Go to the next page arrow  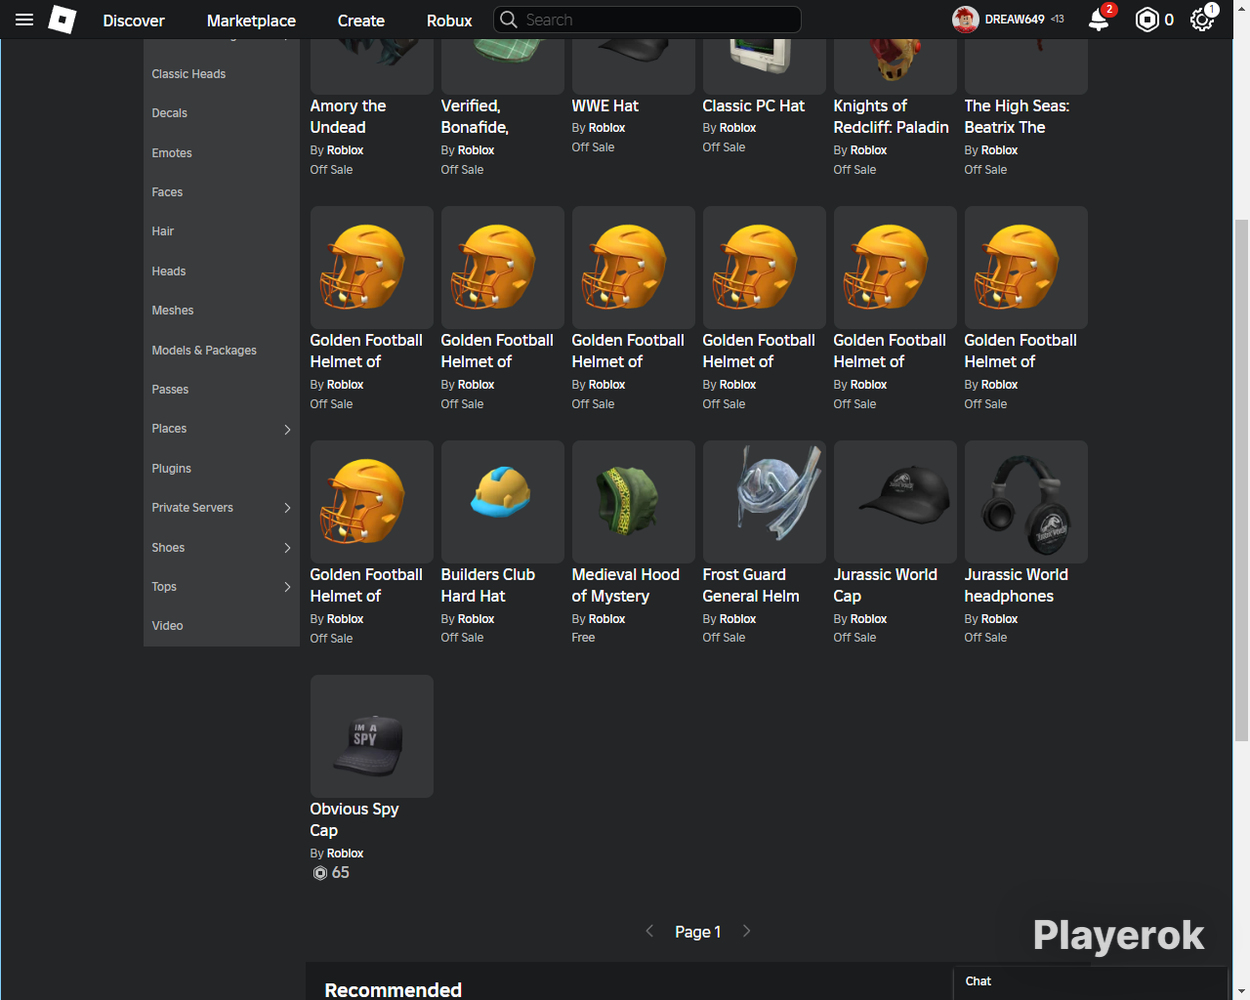point(746,931)
